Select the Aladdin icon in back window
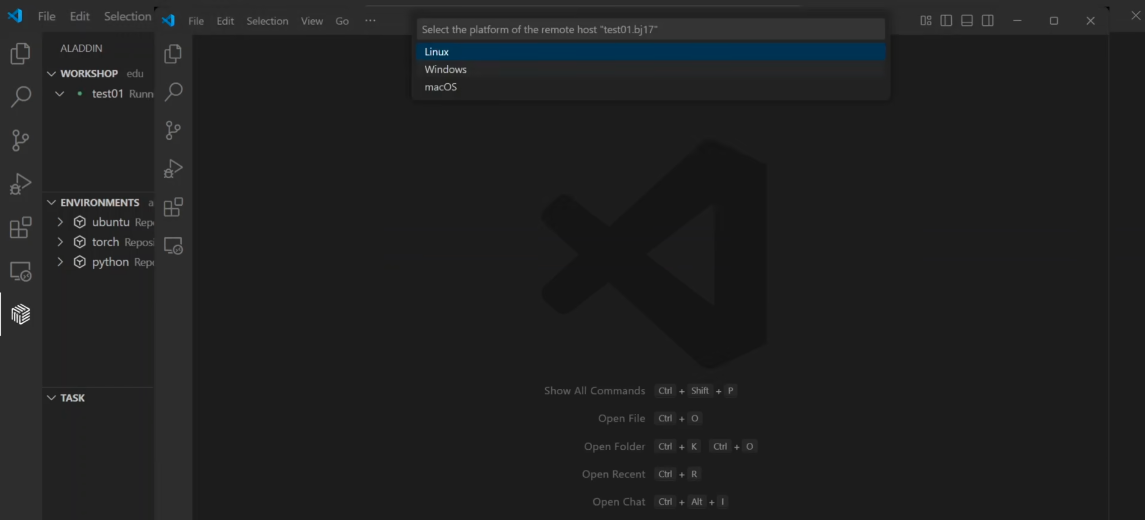 pos(20,315)
